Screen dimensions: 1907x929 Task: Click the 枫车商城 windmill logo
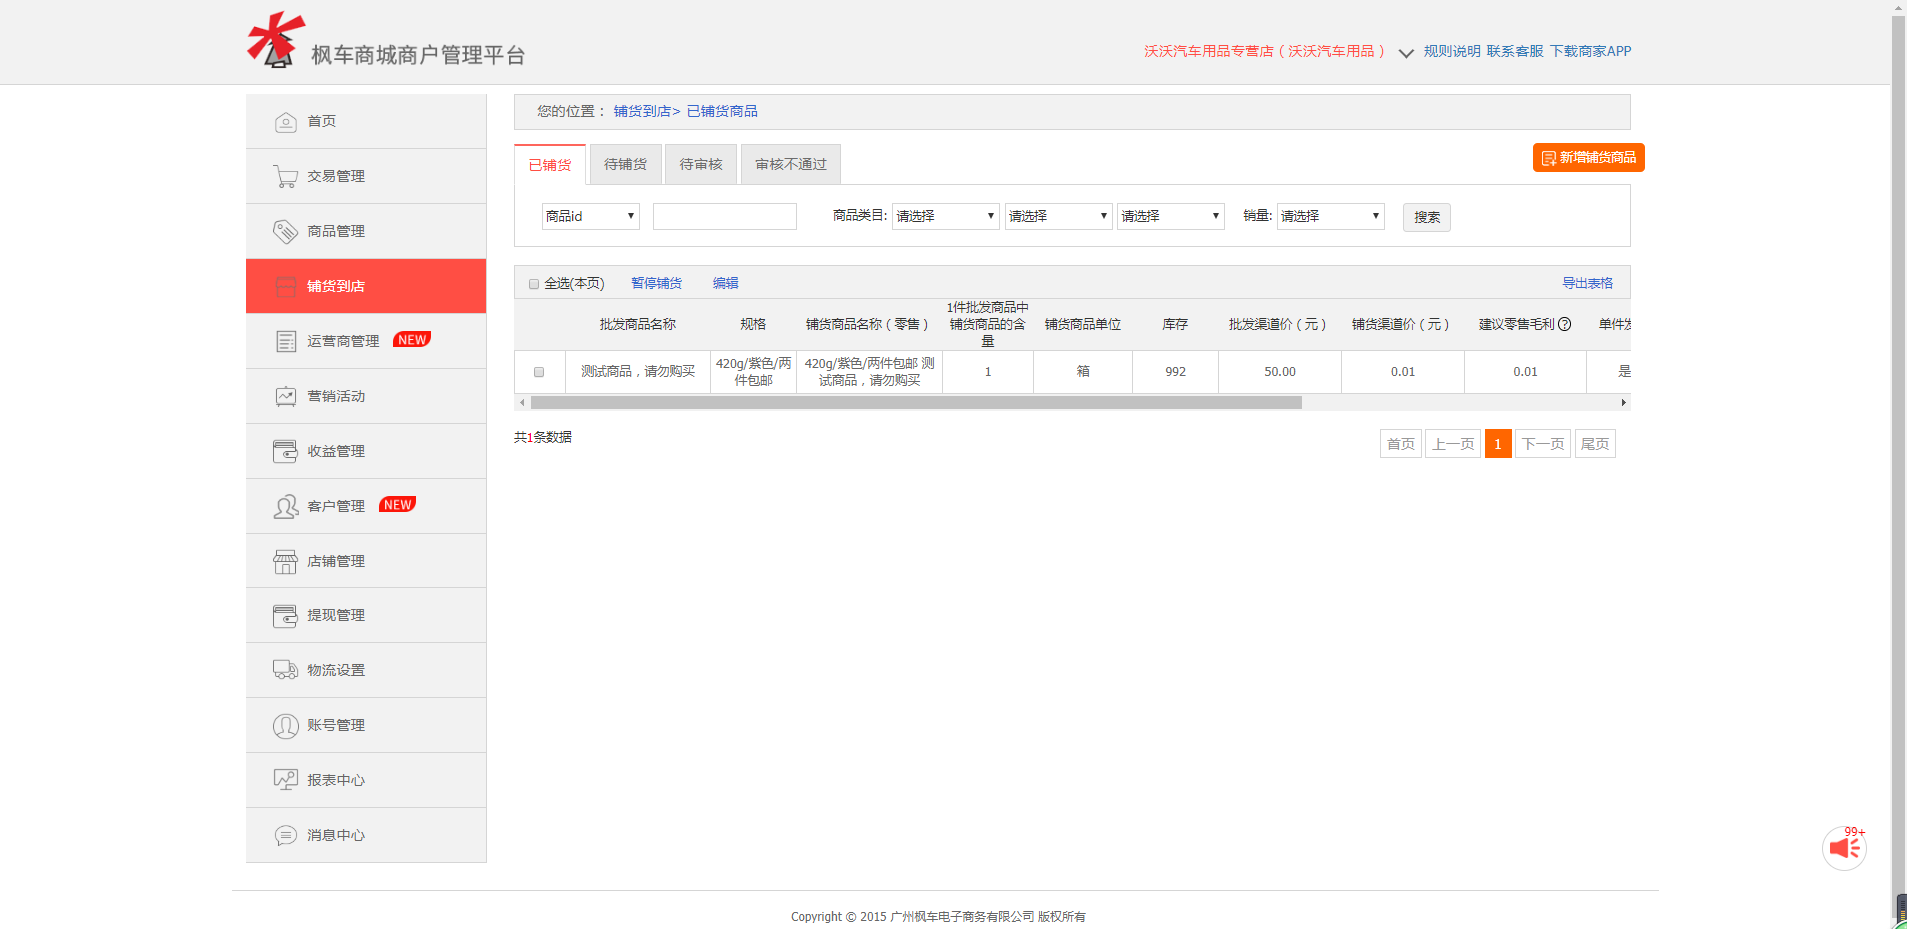(x=274, y=40)
